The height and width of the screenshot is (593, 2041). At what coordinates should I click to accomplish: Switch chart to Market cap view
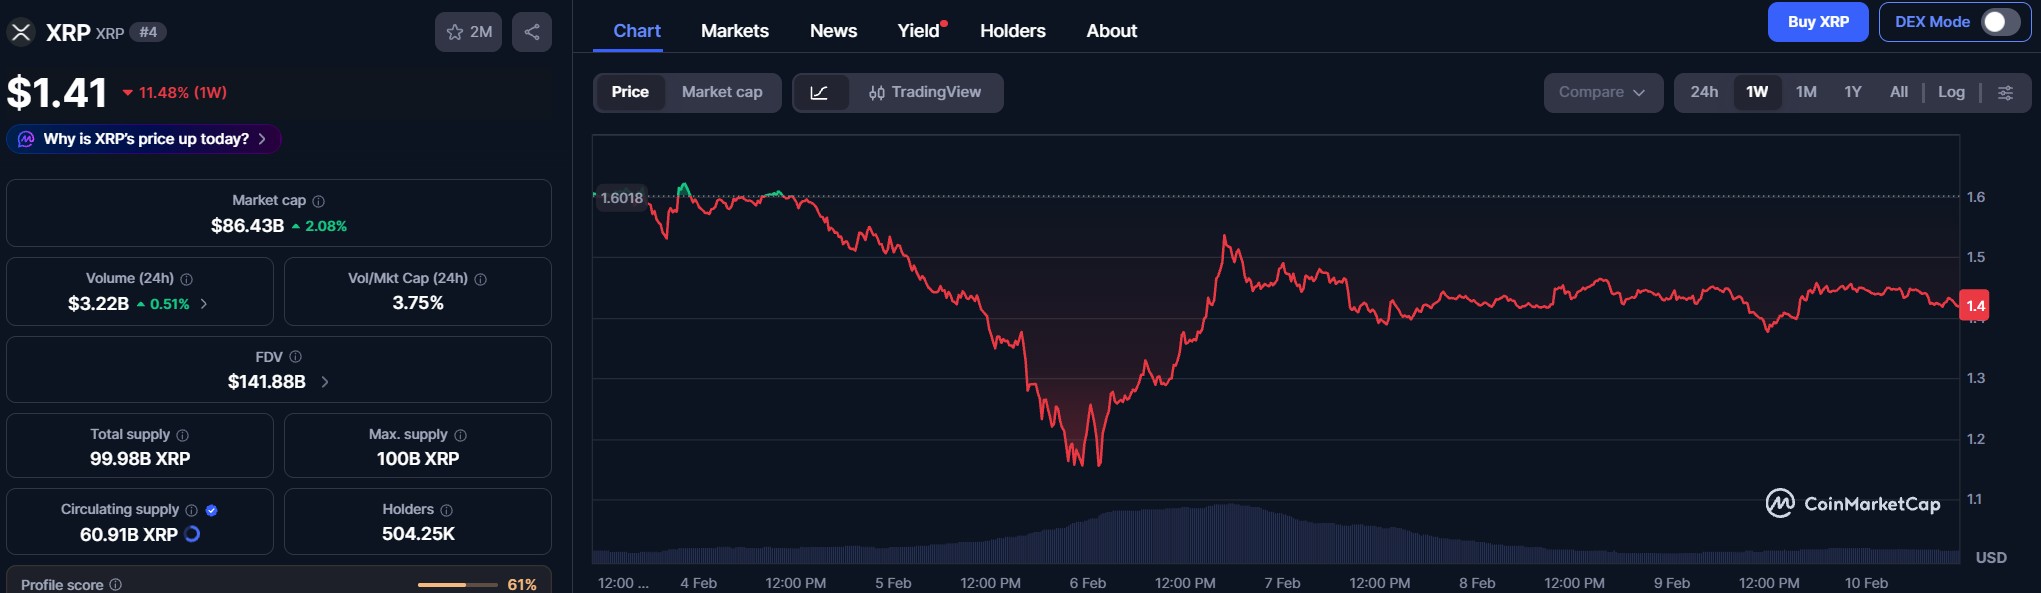(x=722, y=92)
